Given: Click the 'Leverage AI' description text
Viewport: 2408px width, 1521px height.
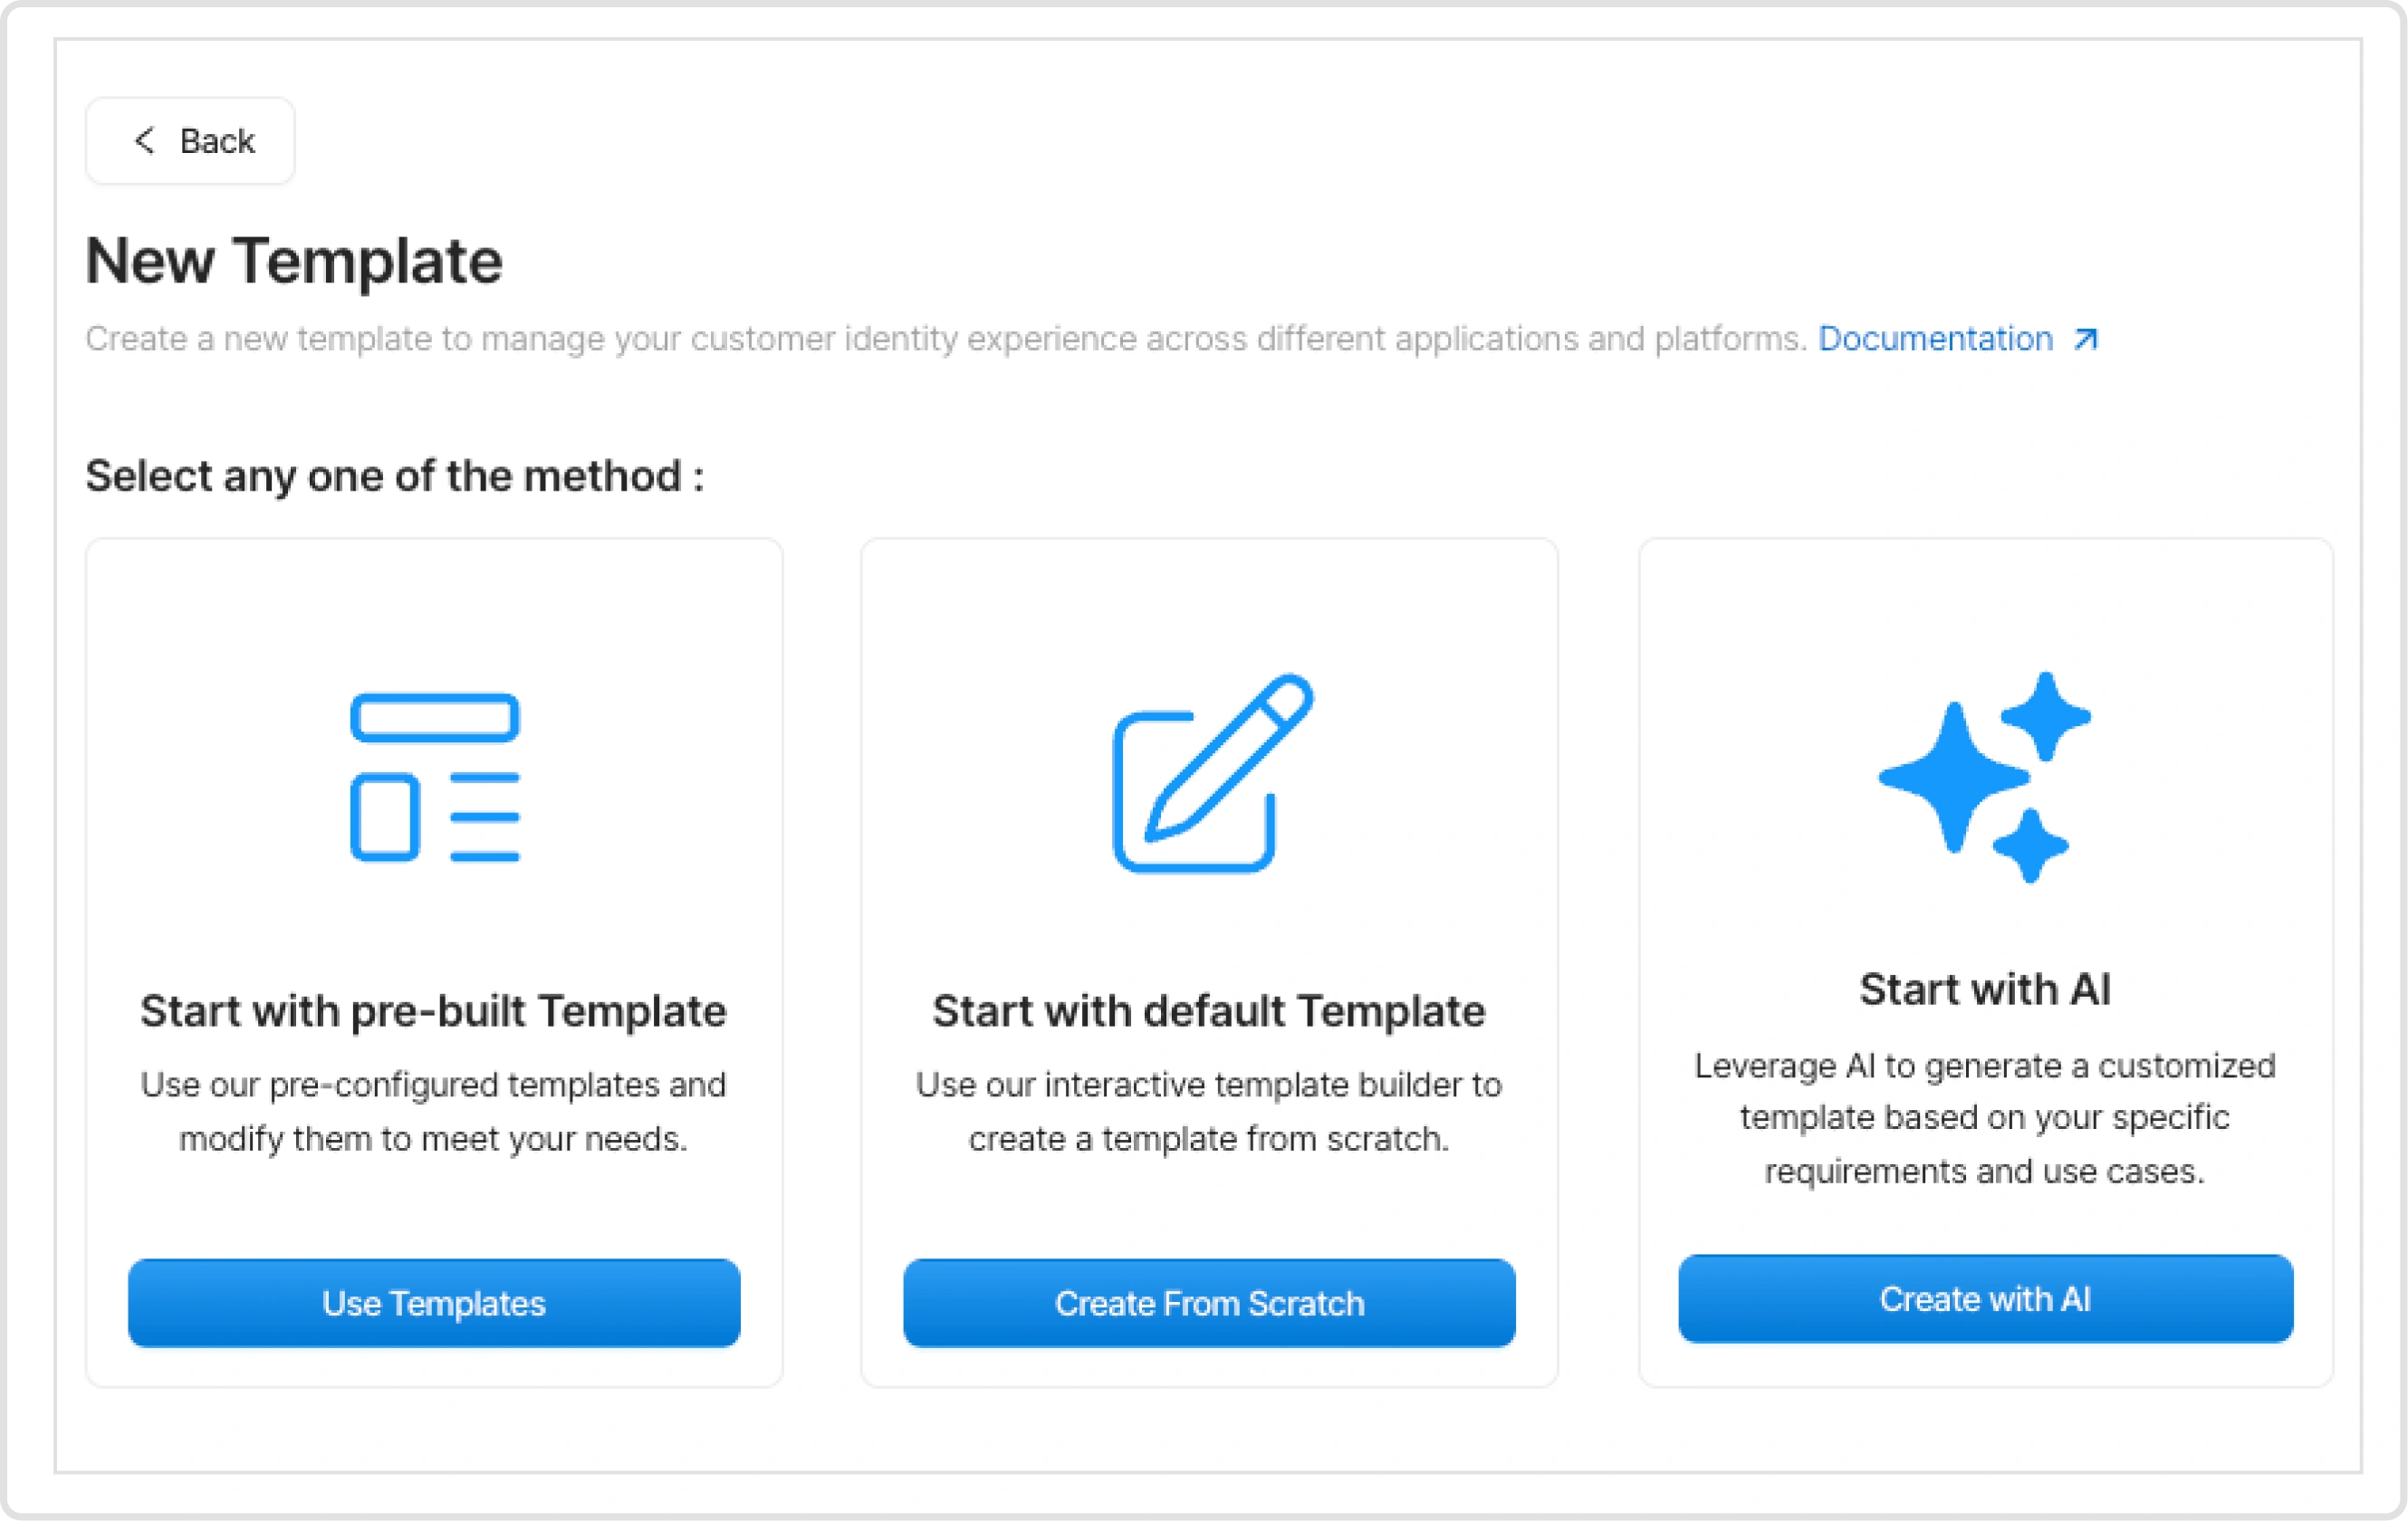Looking at the screenshot, I should tap(1984, 1117).
